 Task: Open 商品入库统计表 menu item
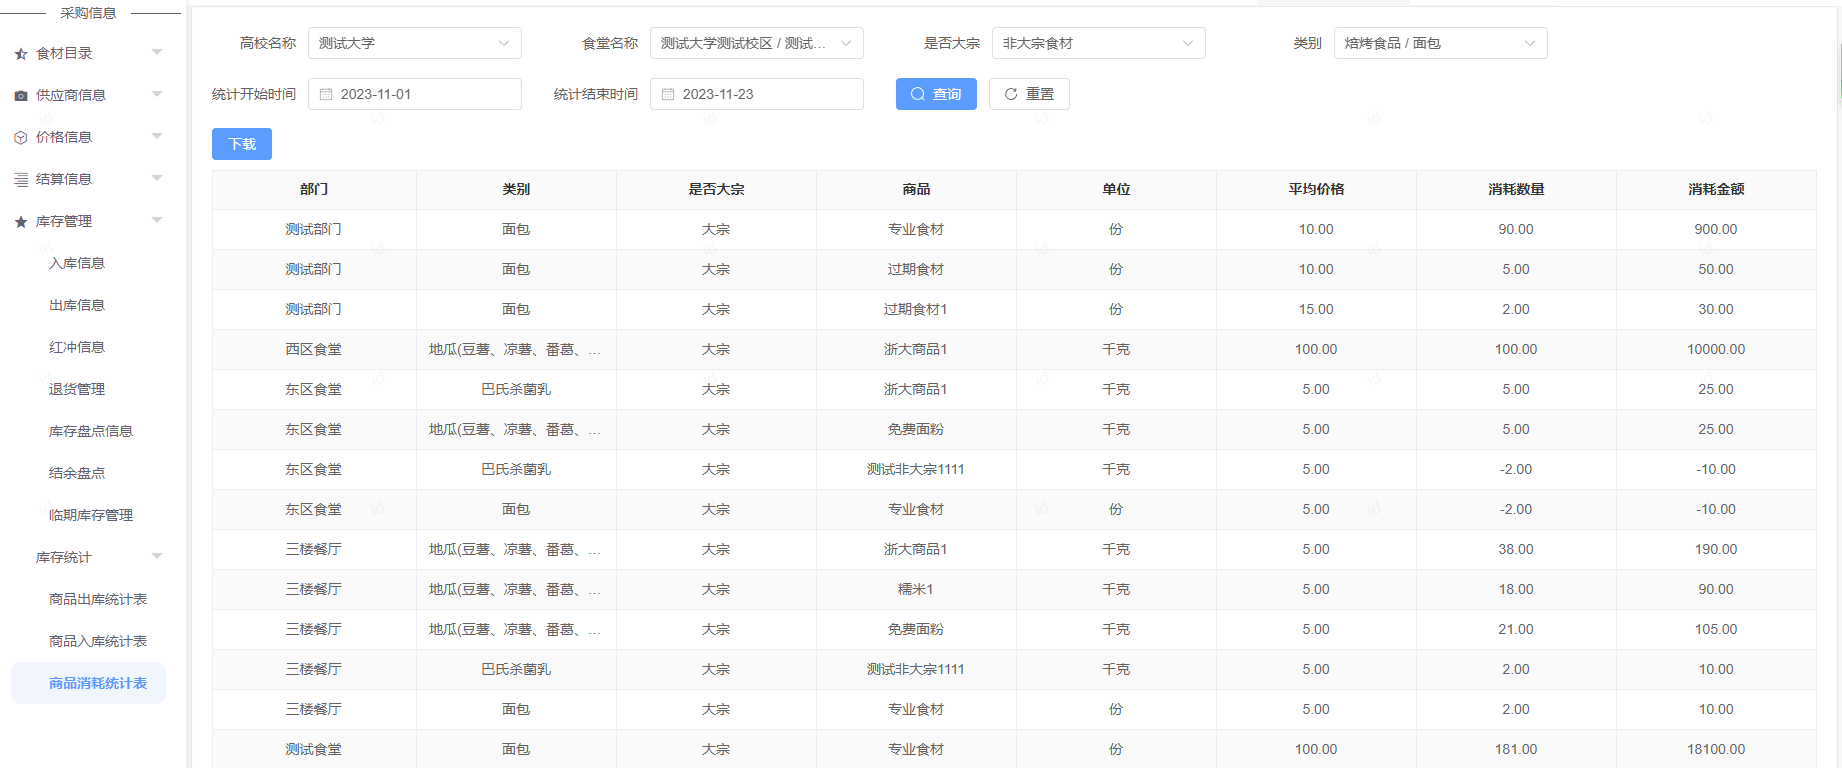(x=98, y=641)
